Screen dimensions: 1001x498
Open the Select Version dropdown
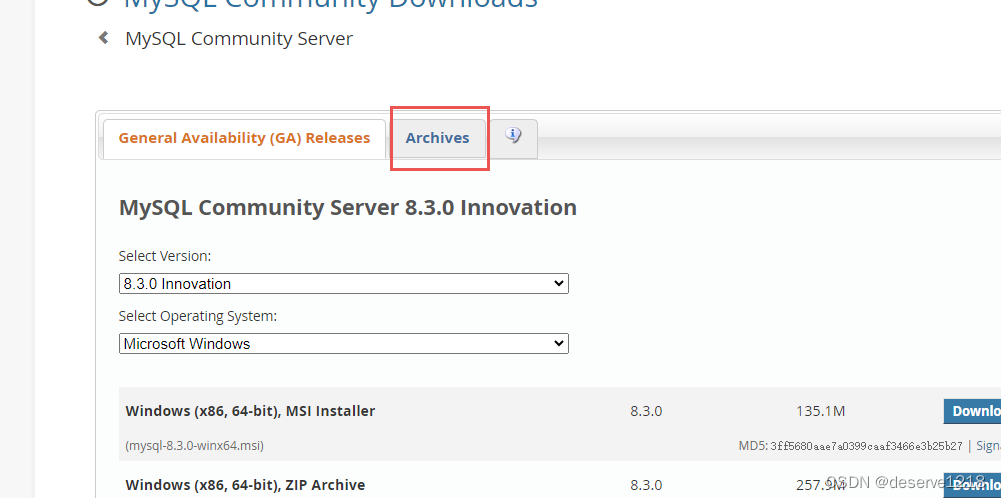[343, 283]
